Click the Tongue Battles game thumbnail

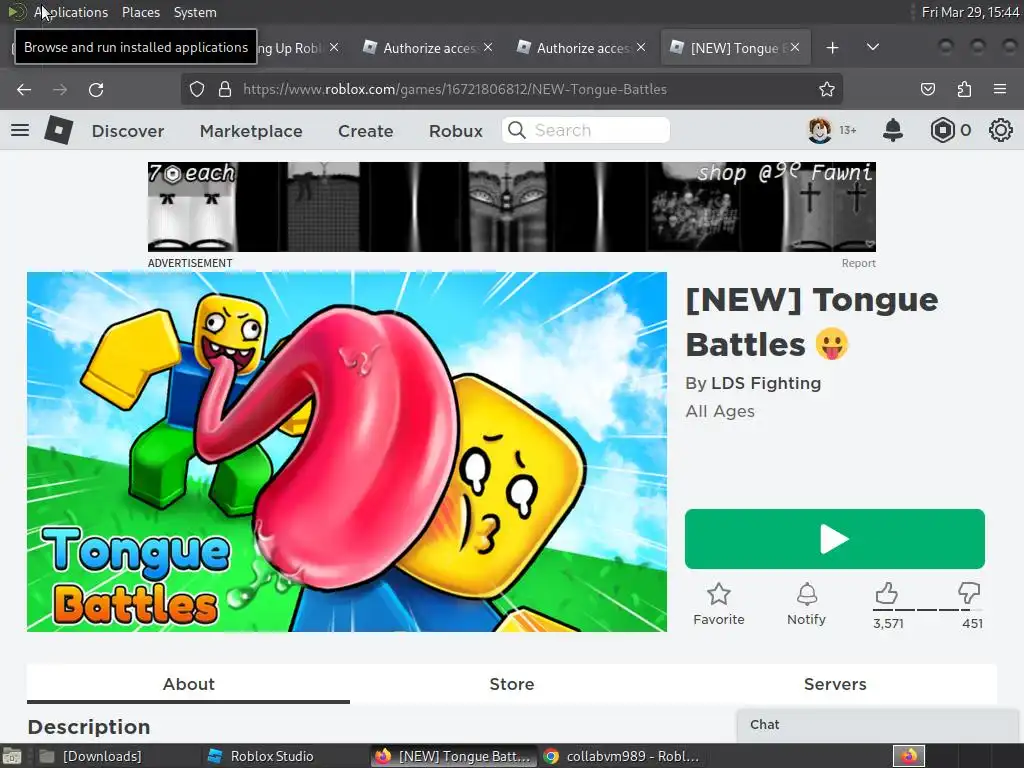click(347, 452)
